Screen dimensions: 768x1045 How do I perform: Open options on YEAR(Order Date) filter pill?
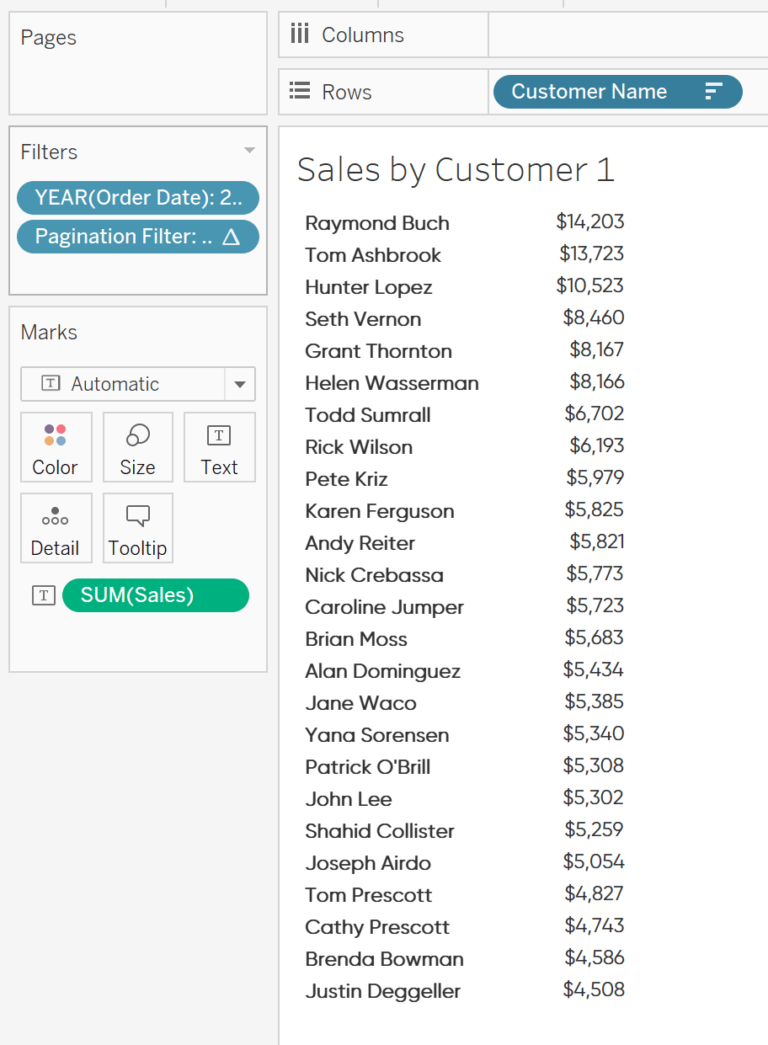tap(137, 197)
